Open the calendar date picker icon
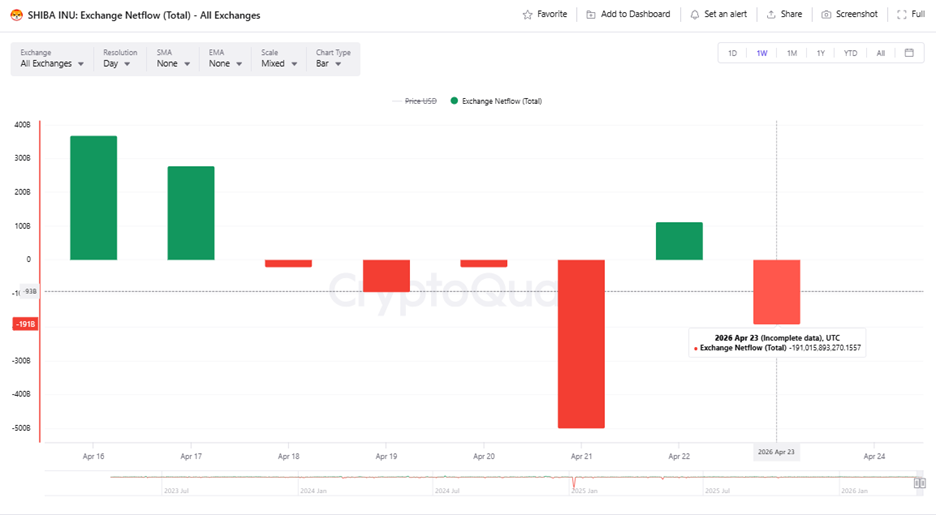Viewport: 936px width, 515px height. pyautogui.click(x=909, y=53)
